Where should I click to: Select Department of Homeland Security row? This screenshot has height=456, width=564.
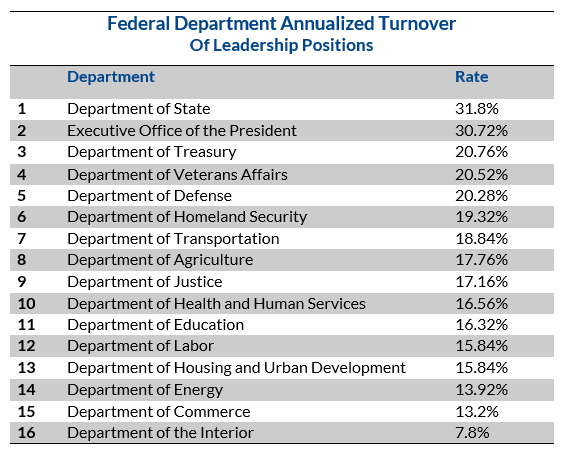282,217
